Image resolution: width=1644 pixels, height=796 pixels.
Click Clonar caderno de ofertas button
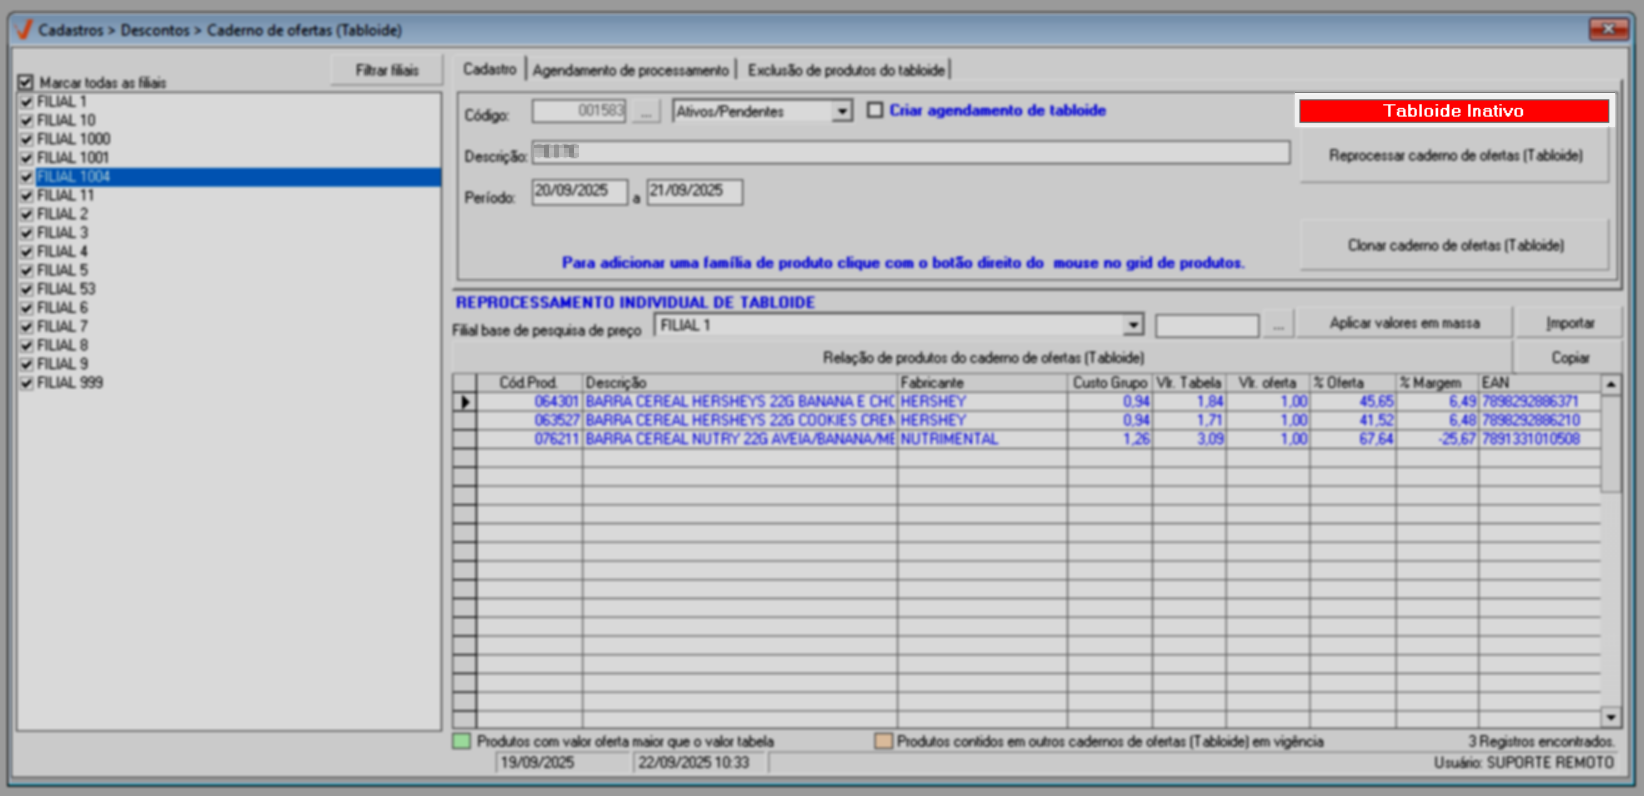(1454, 245)
